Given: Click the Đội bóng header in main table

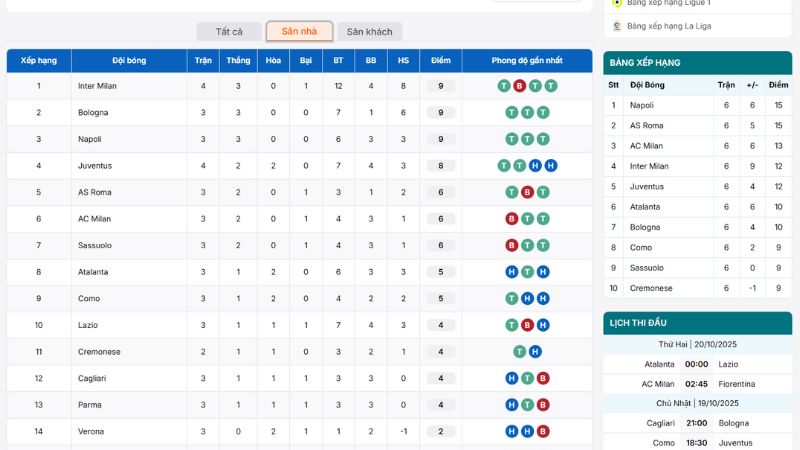Looking at the screenshot, I should pyautogui.click(x=129, y=61).
